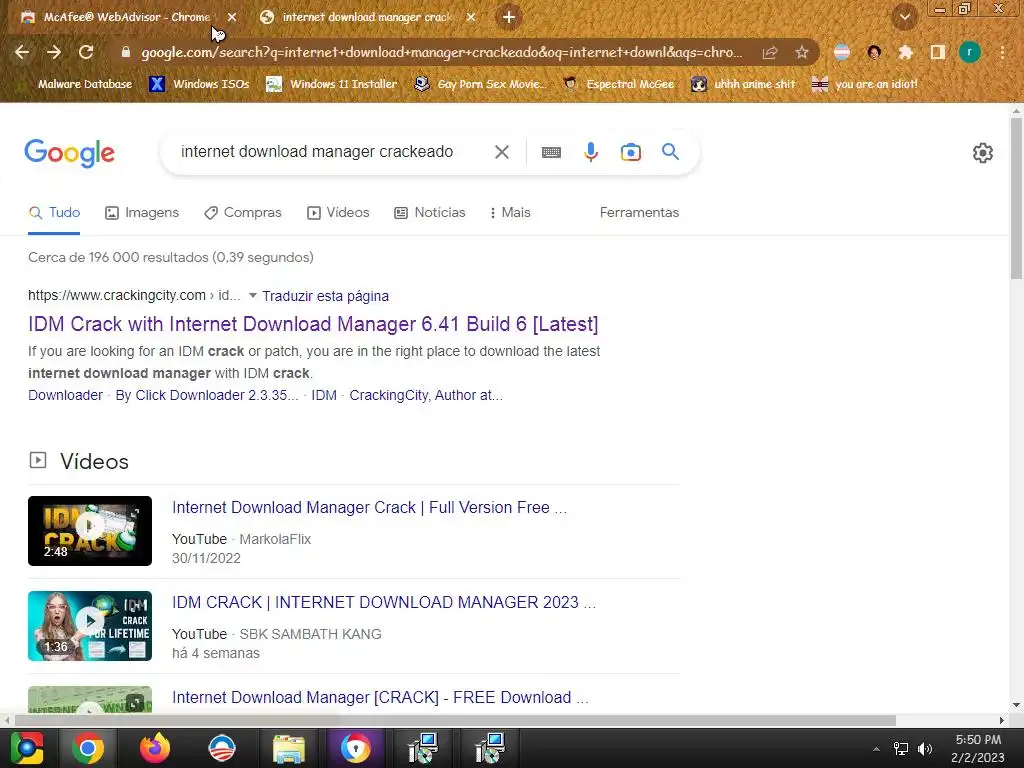Open the tab search dropdown arrow
The height and width of the screenshot is (768, 1024).
905,18
